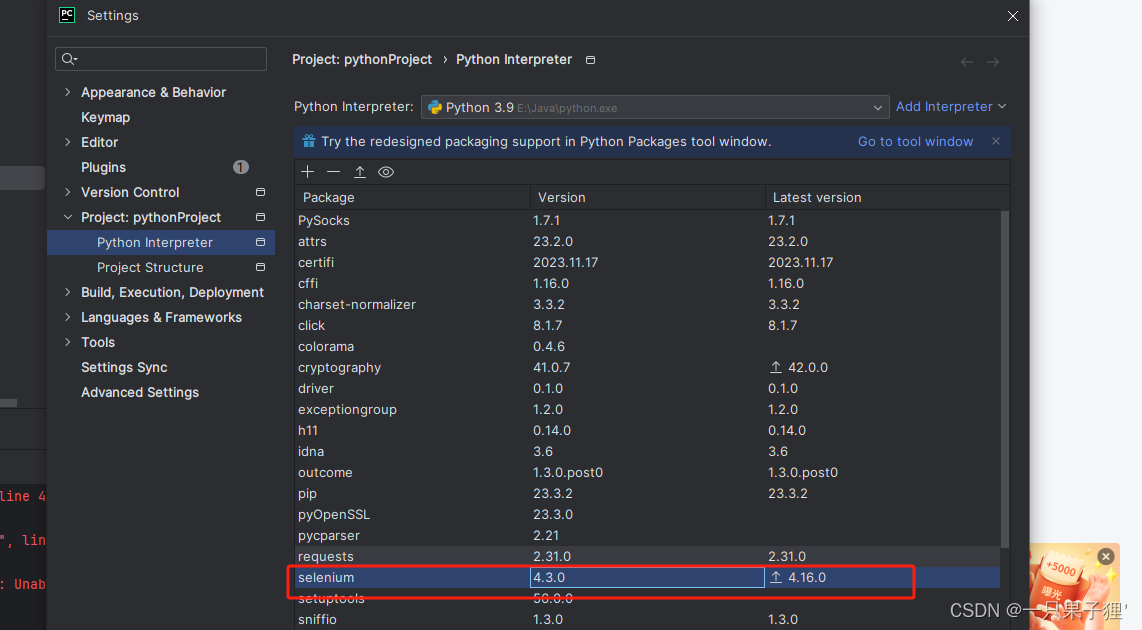Expand the Tools section

click(68, 342)
